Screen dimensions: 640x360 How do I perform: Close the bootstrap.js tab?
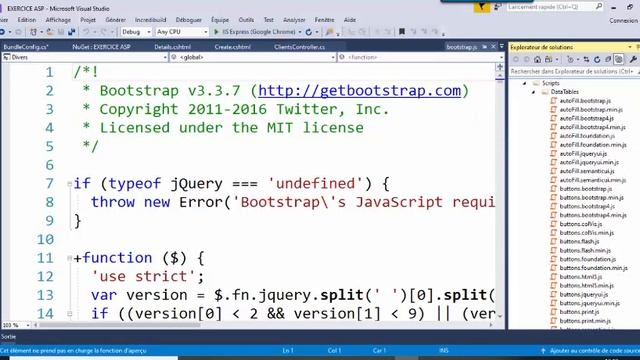tap(493, 47)
